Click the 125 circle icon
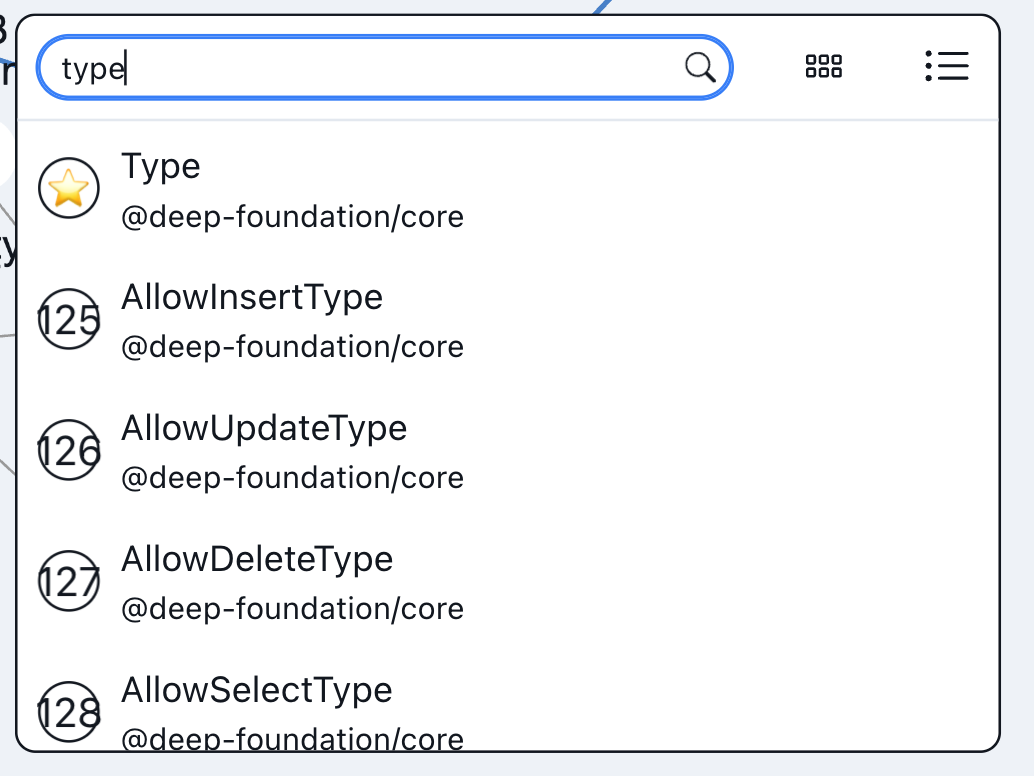1034x776 pixels. (x=69, y=319)
